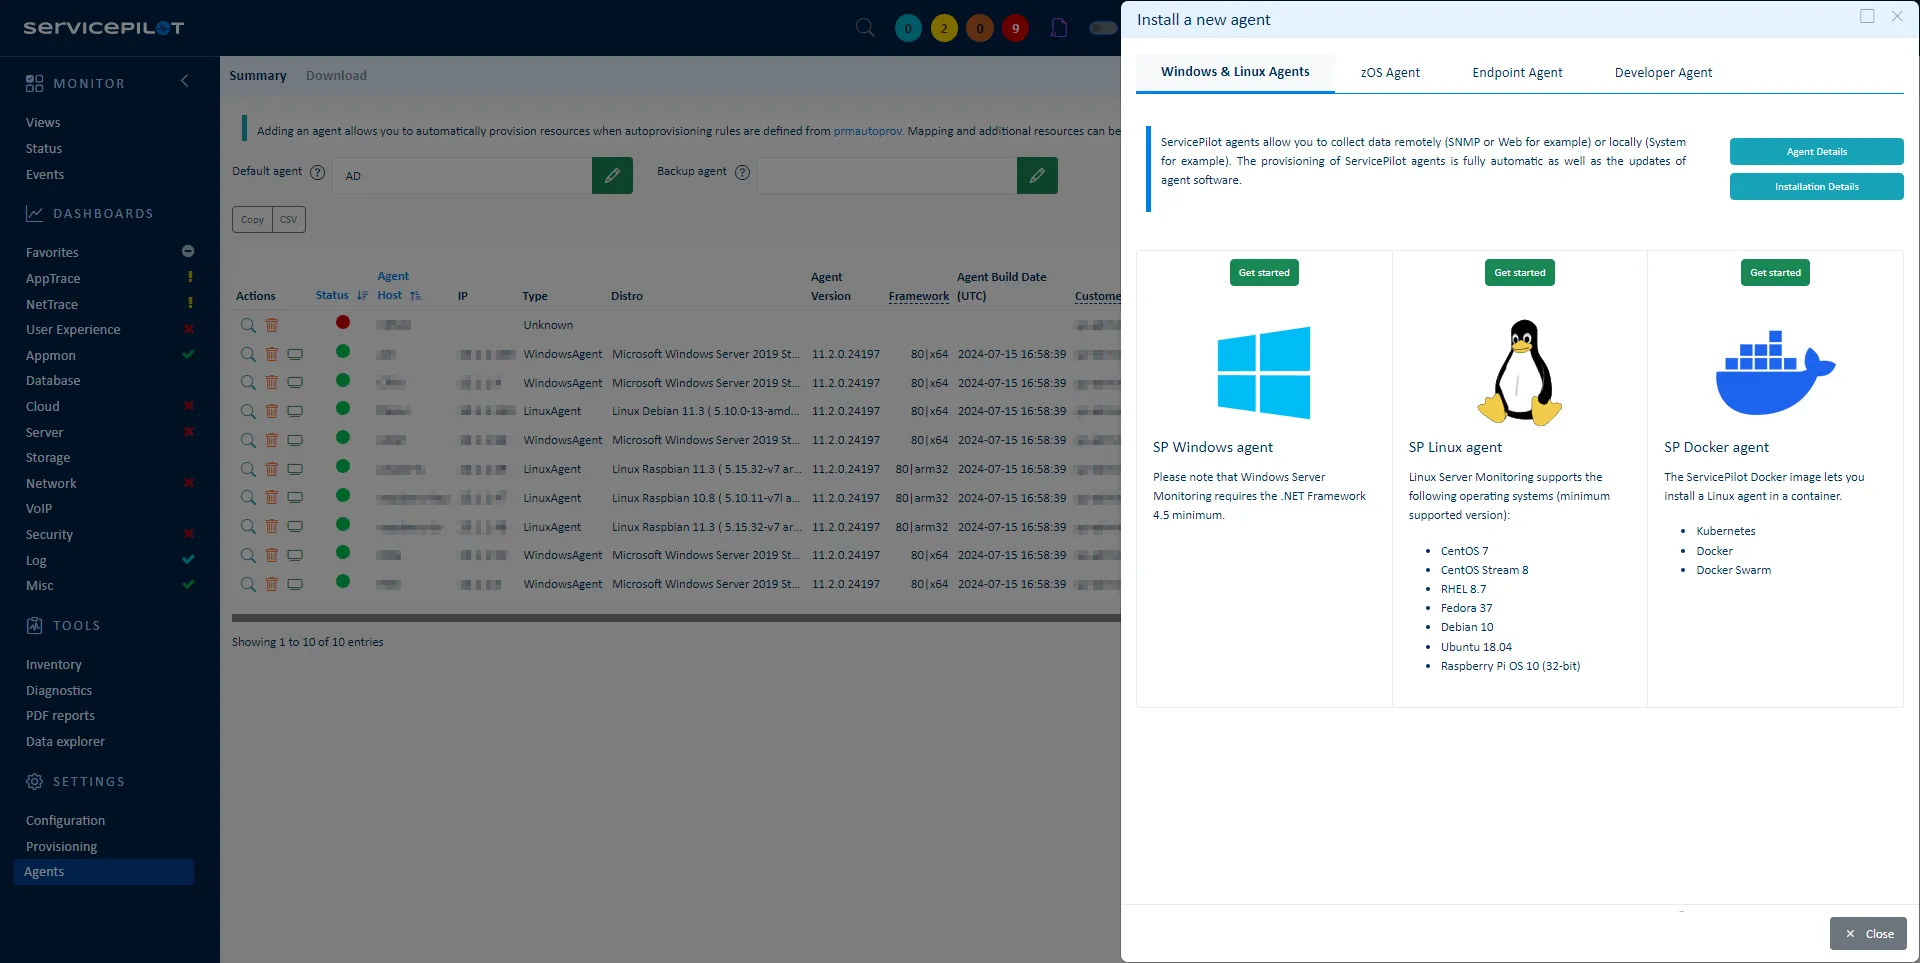Collapse Favorites using the minus icon

(x=188, y=251)
